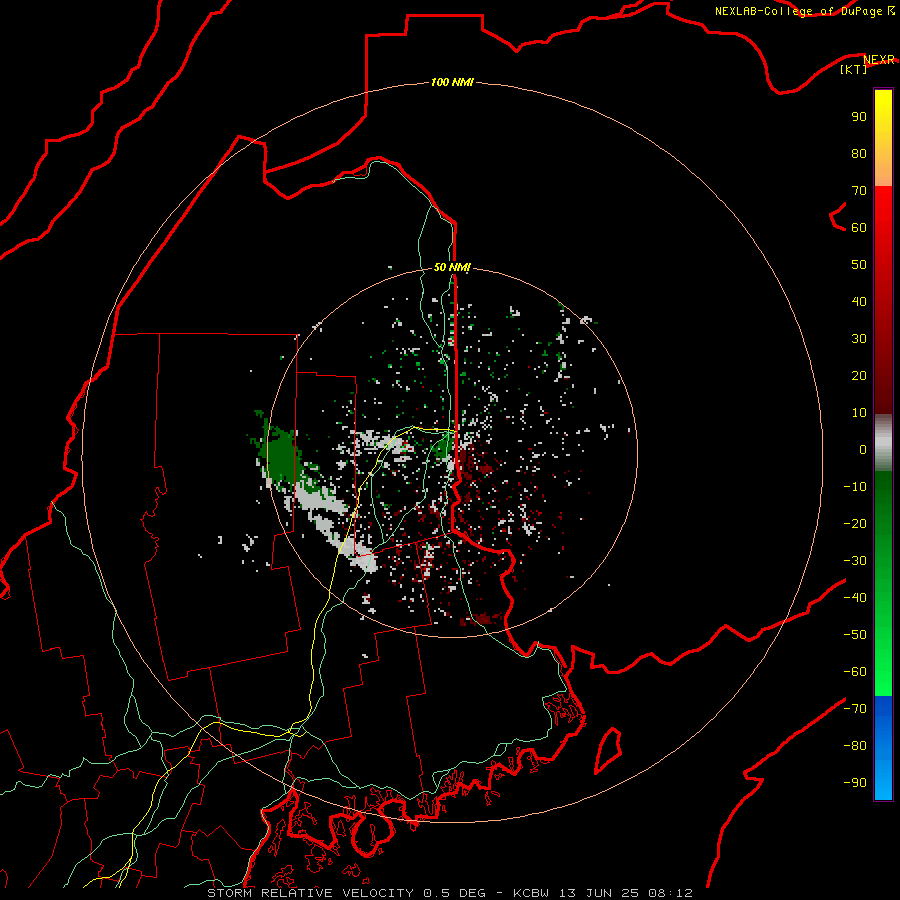Click the NEXR label above color scale
900x900 pixels.
pos(879,60)
